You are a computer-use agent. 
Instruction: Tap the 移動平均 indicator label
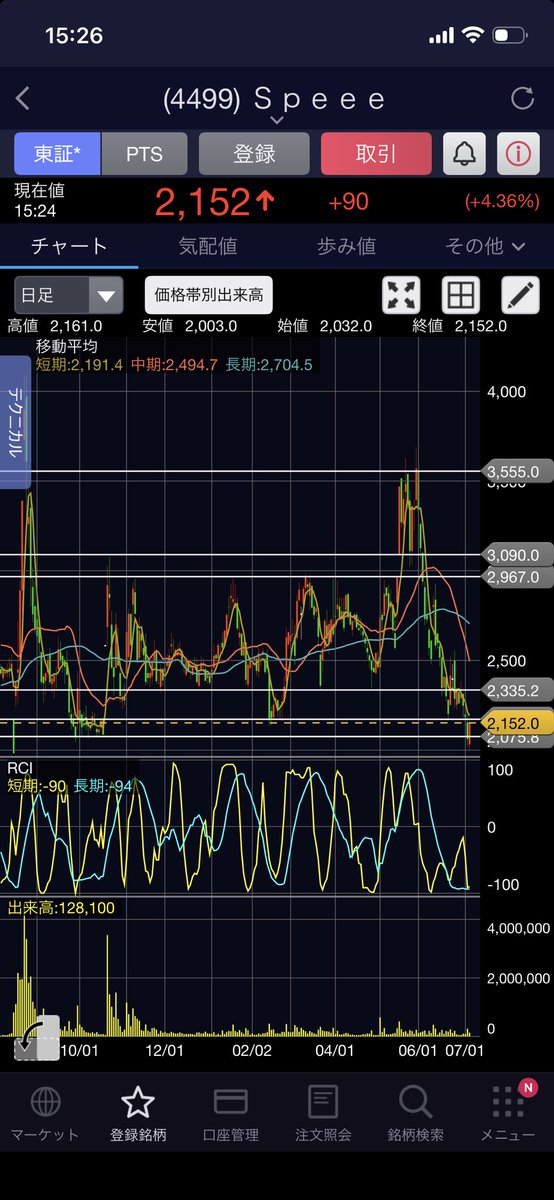[69, 346]
